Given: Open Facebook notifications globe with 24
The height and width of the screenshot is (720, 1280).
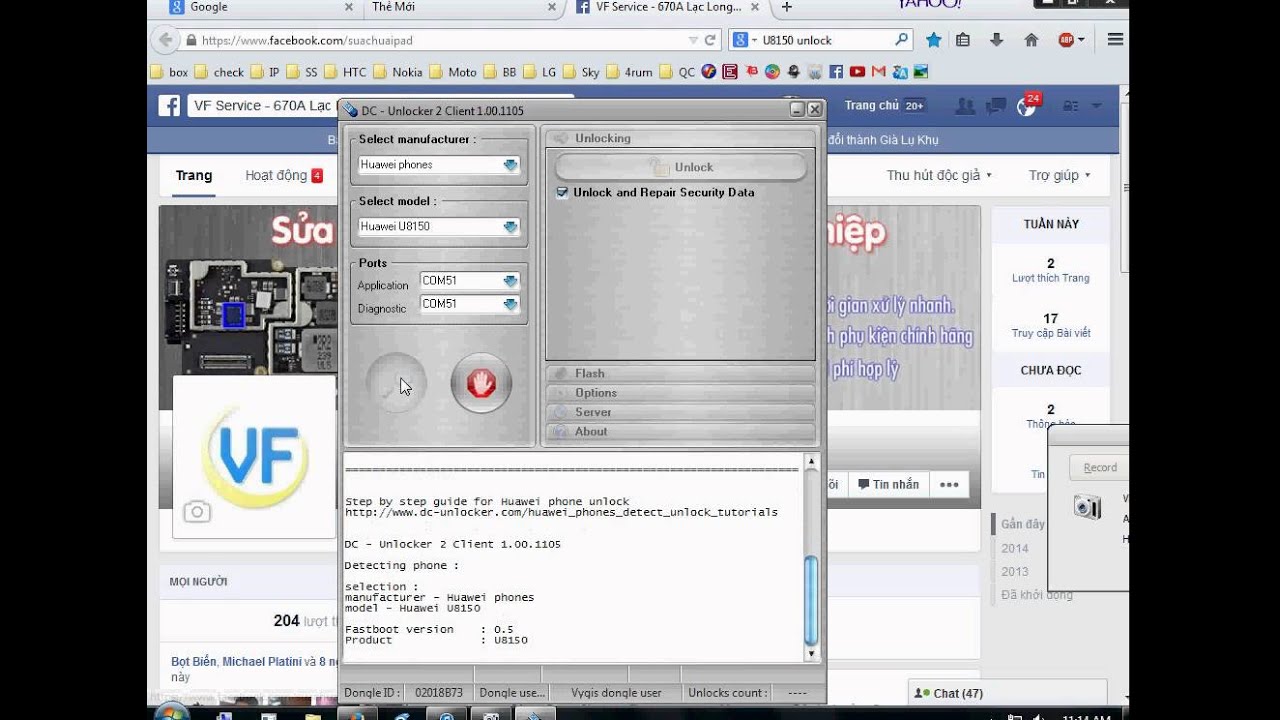Looking at the screenshot, I should [1027, 105].
